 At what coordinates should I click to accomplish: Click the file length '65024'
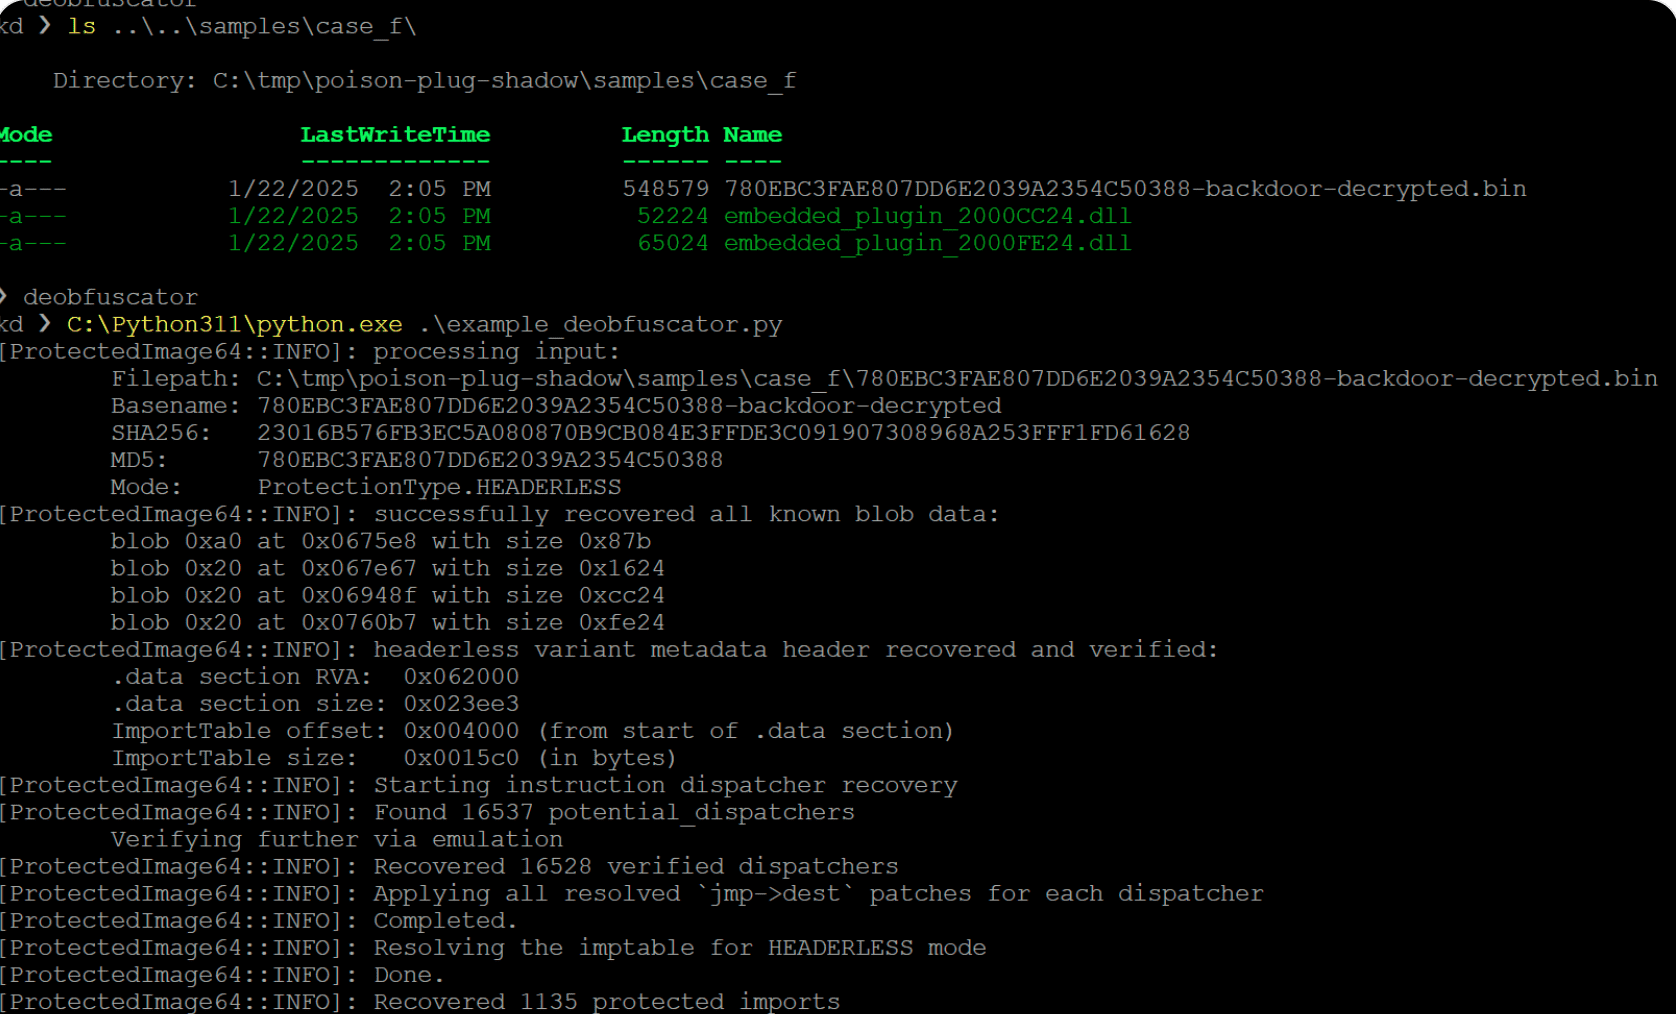[673, 243]
